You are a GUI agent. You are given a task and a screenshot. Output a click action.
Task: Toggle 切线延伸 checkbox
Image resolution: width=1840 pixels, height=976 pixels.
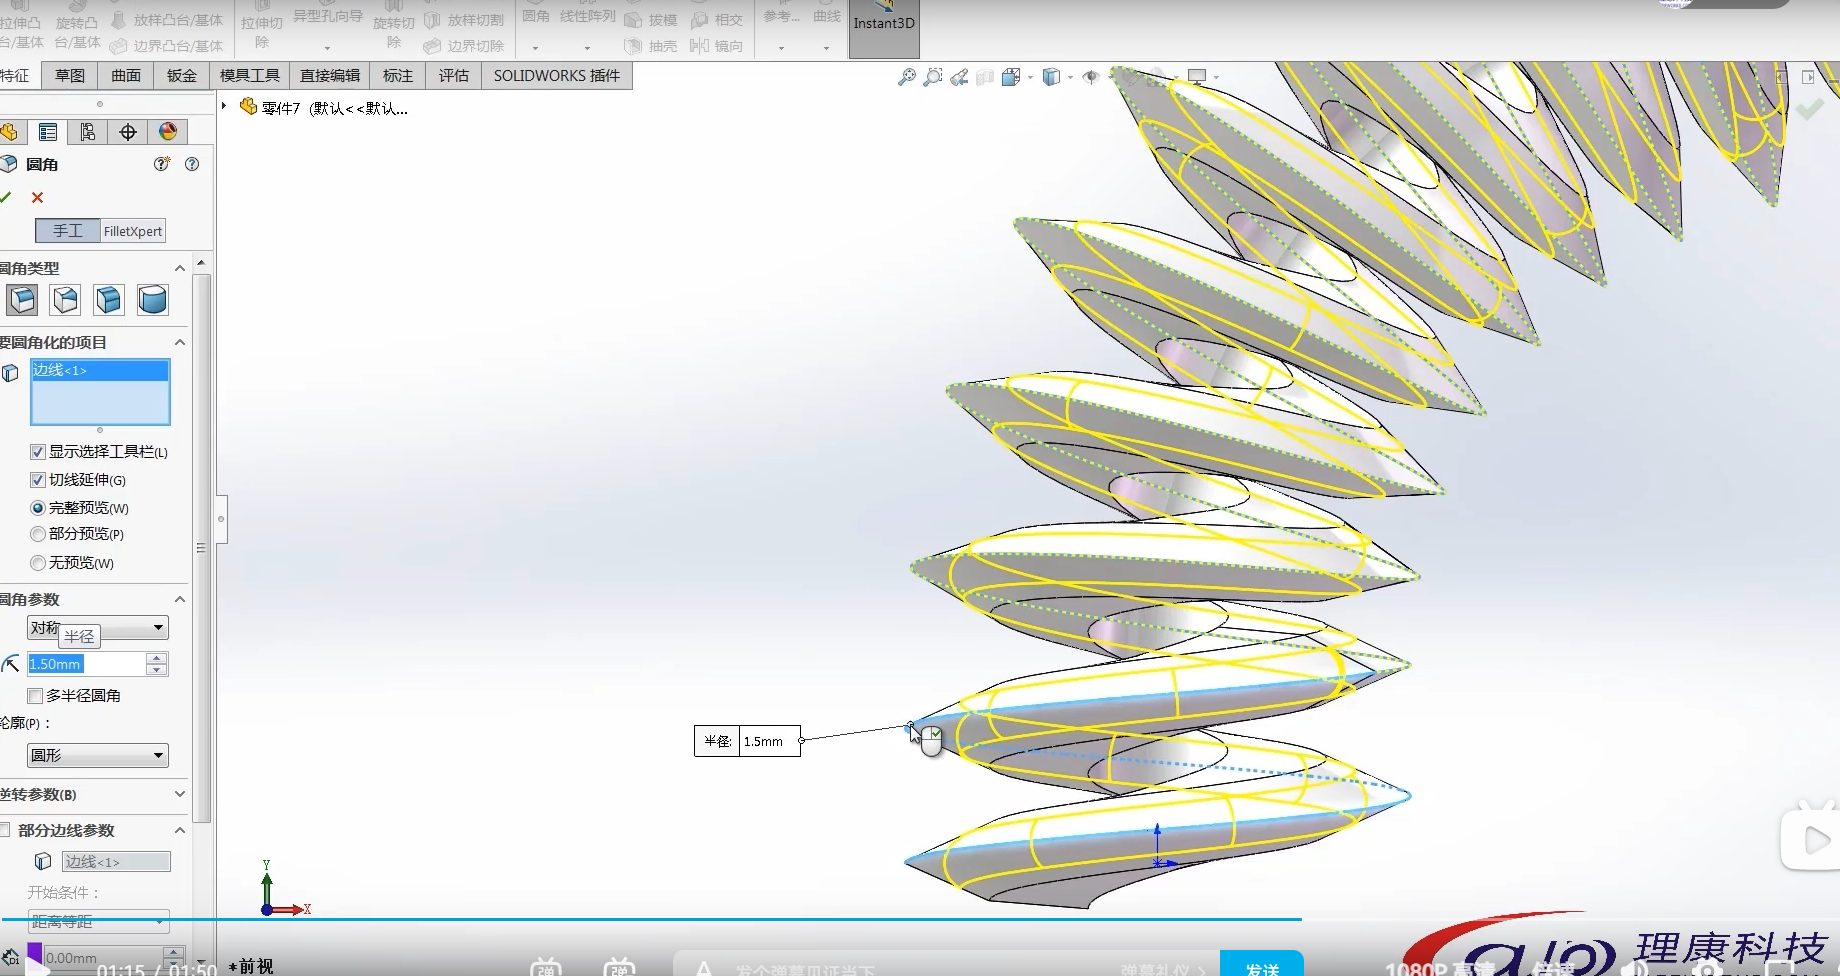[x=38, y=480]
